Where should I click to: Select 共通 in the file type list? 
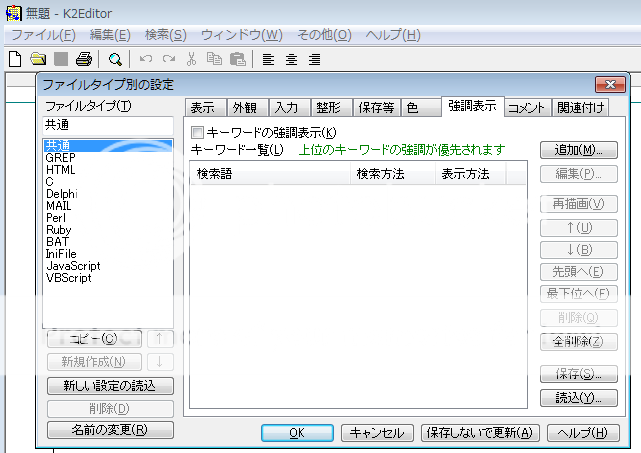108,146
